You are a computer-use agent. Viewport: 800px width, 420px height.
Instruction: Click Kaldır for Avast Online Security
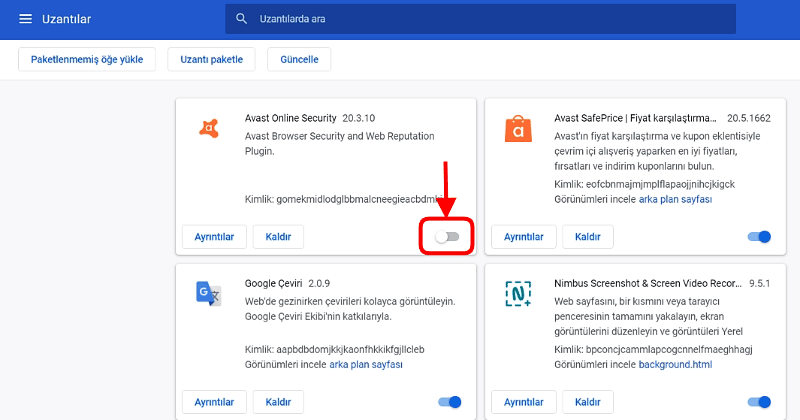coord(278,237)
